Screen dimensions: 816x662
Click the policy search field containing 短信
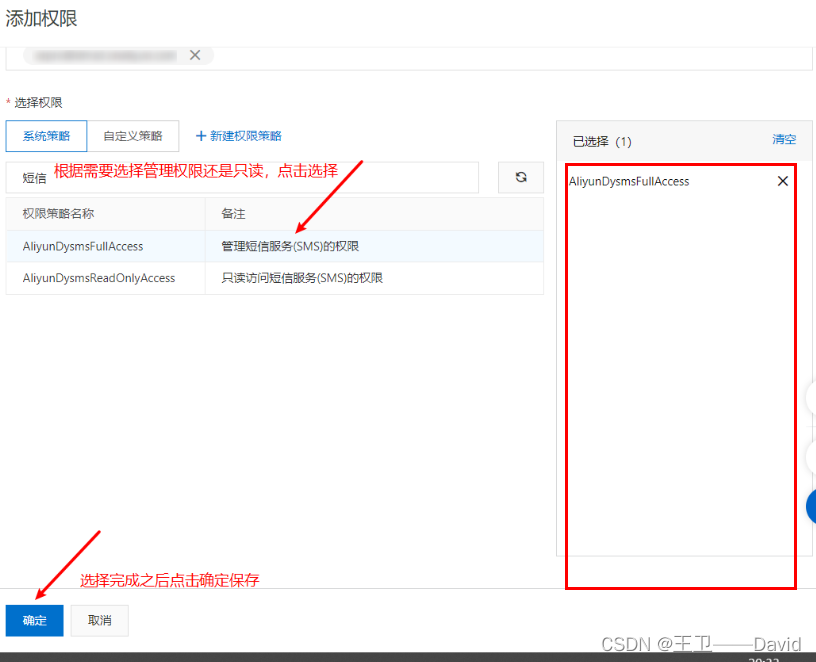pos(242,177)
